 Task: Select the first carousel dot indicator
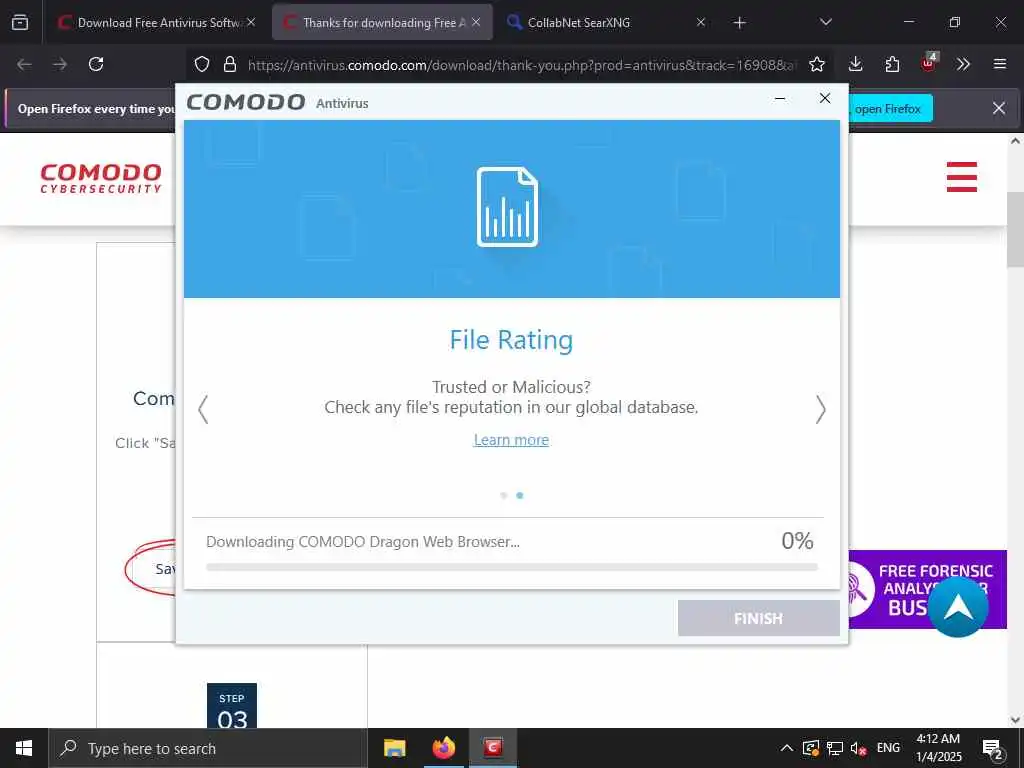[504, 496]
